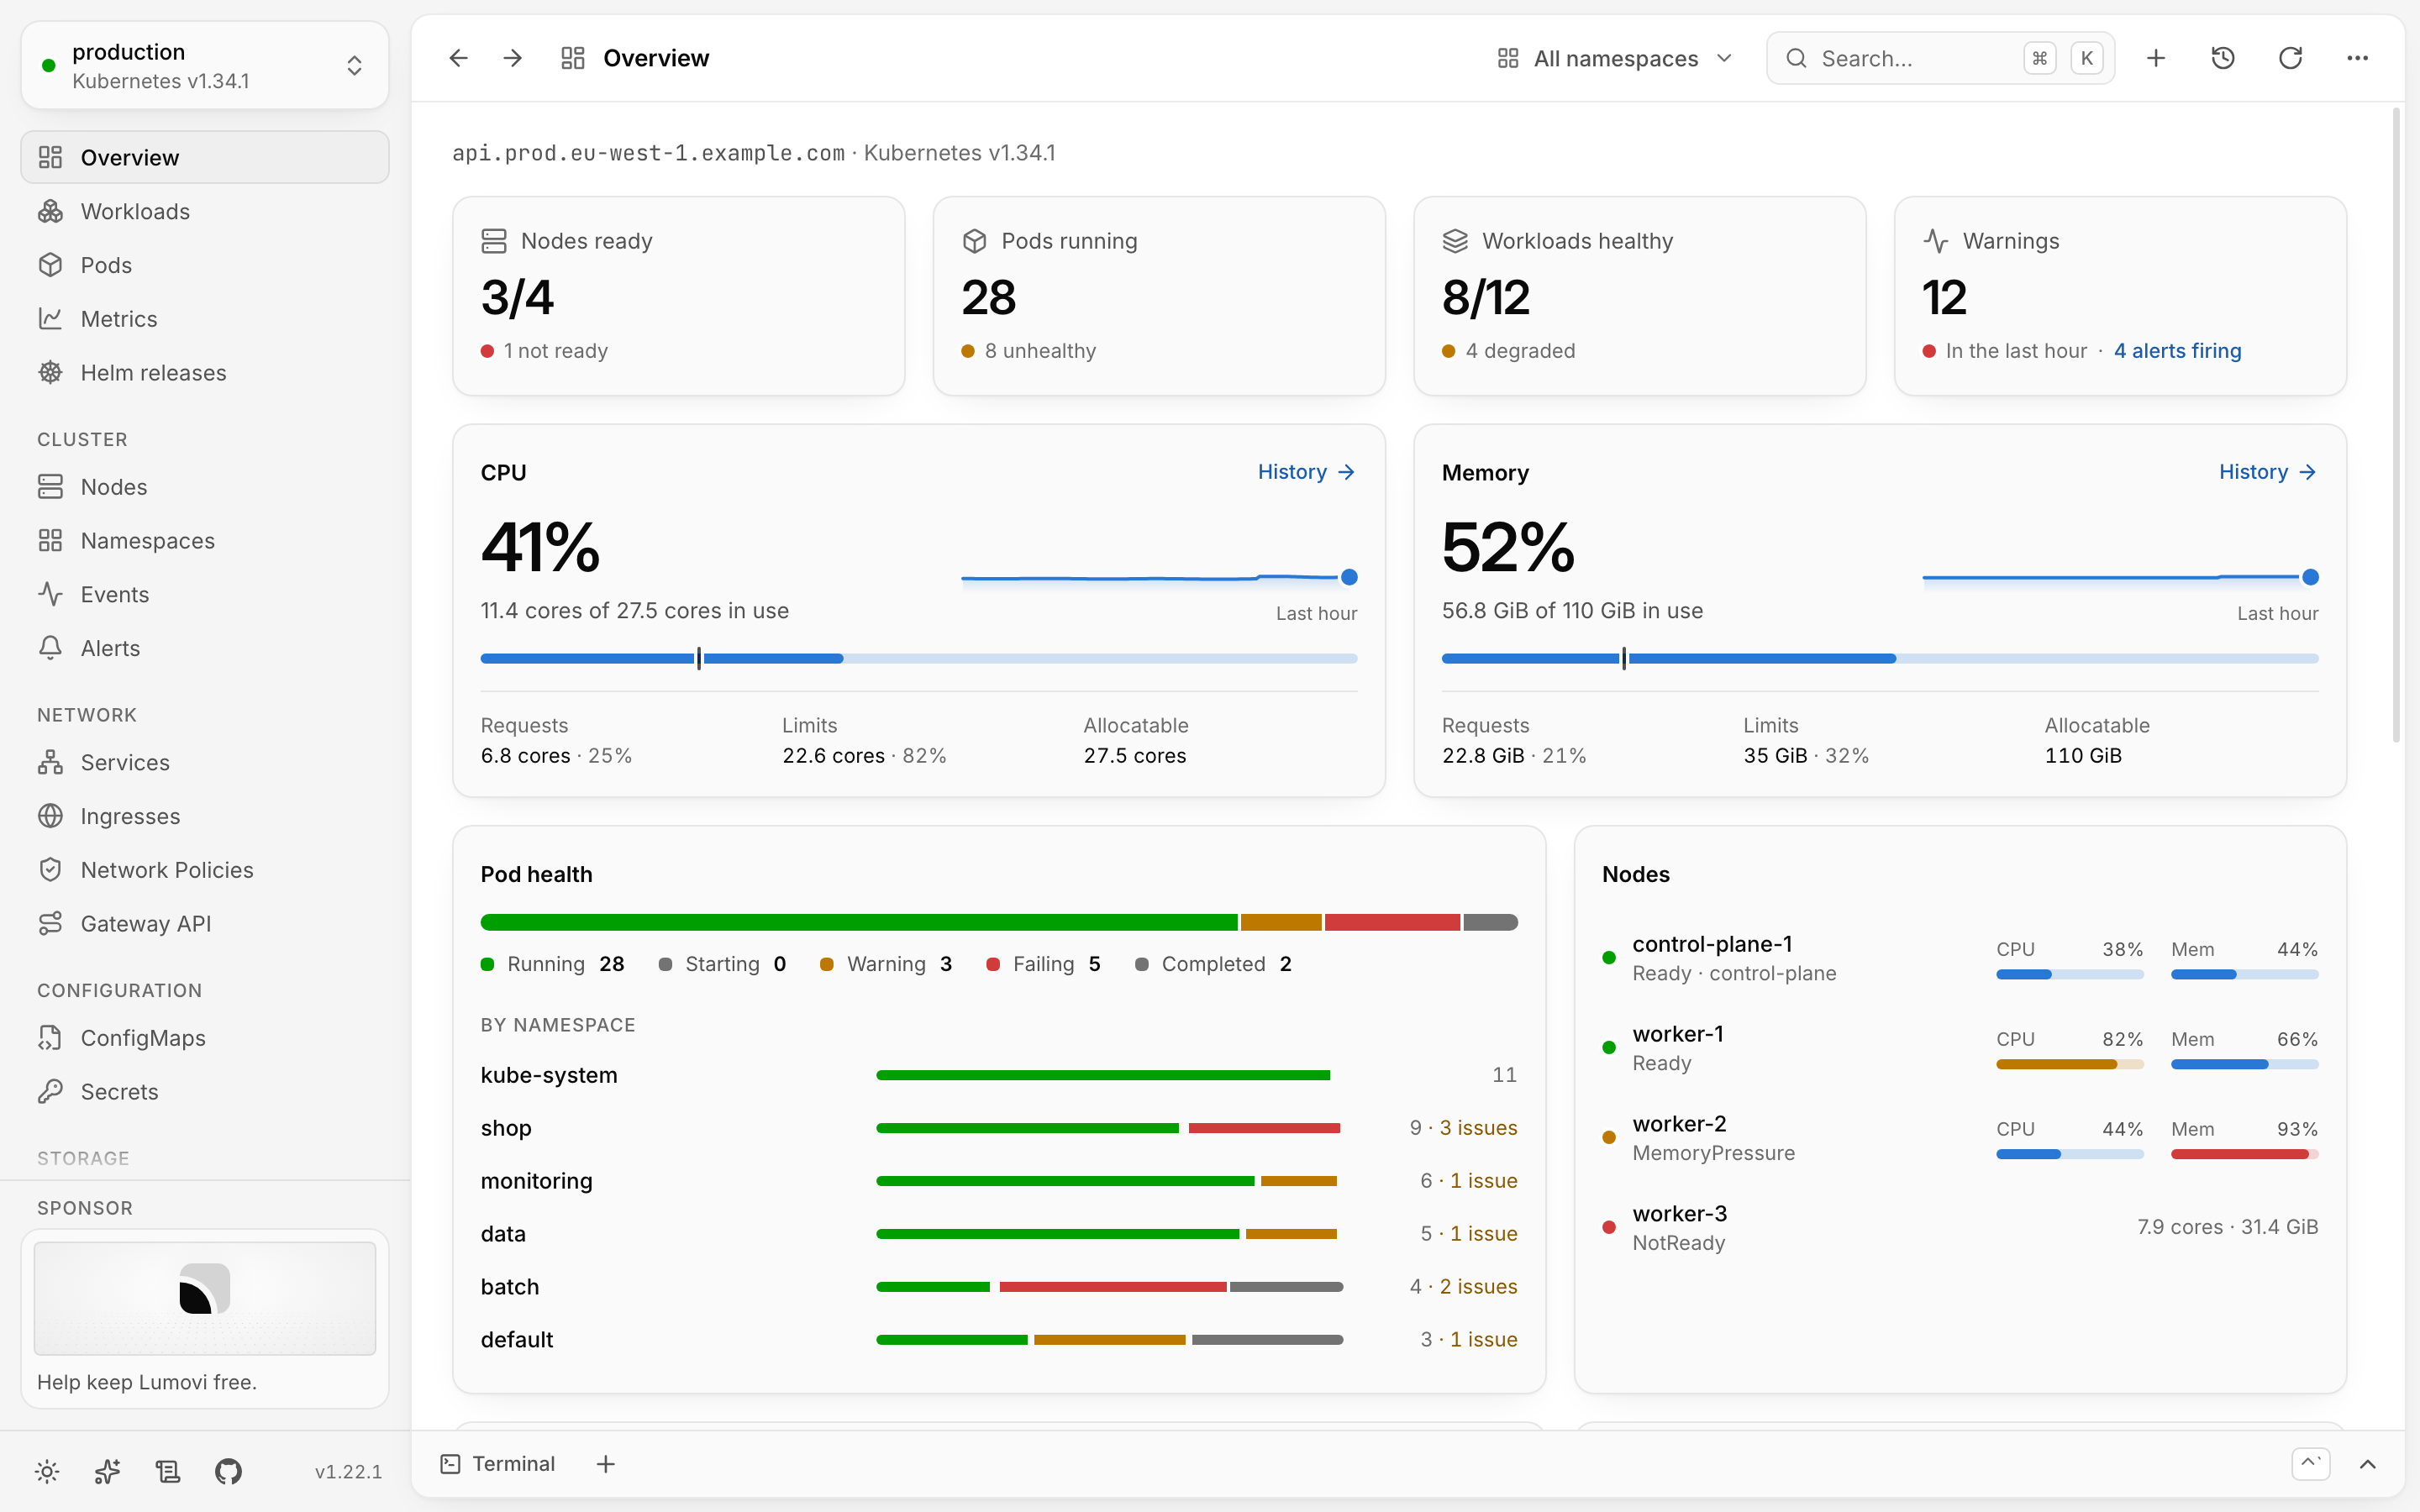Open the All namespaces dropdown

pyautogui.click(x=1615, y=58)
